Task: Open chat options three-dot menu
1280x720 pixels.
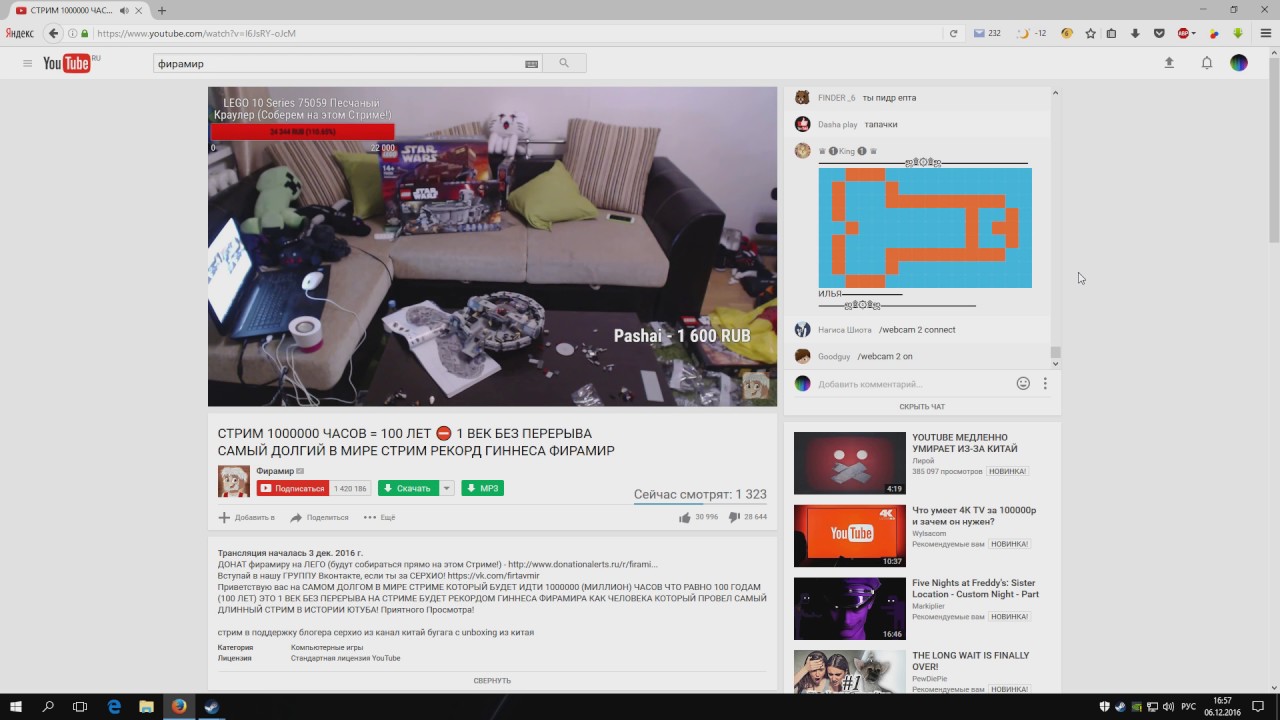Action: pos(1045,383)
